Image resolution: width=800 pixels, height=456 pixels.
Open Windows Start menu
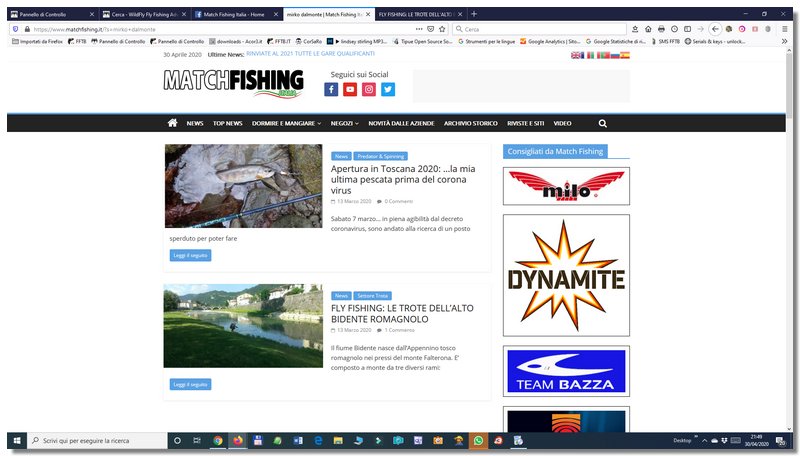click(17, 440)
